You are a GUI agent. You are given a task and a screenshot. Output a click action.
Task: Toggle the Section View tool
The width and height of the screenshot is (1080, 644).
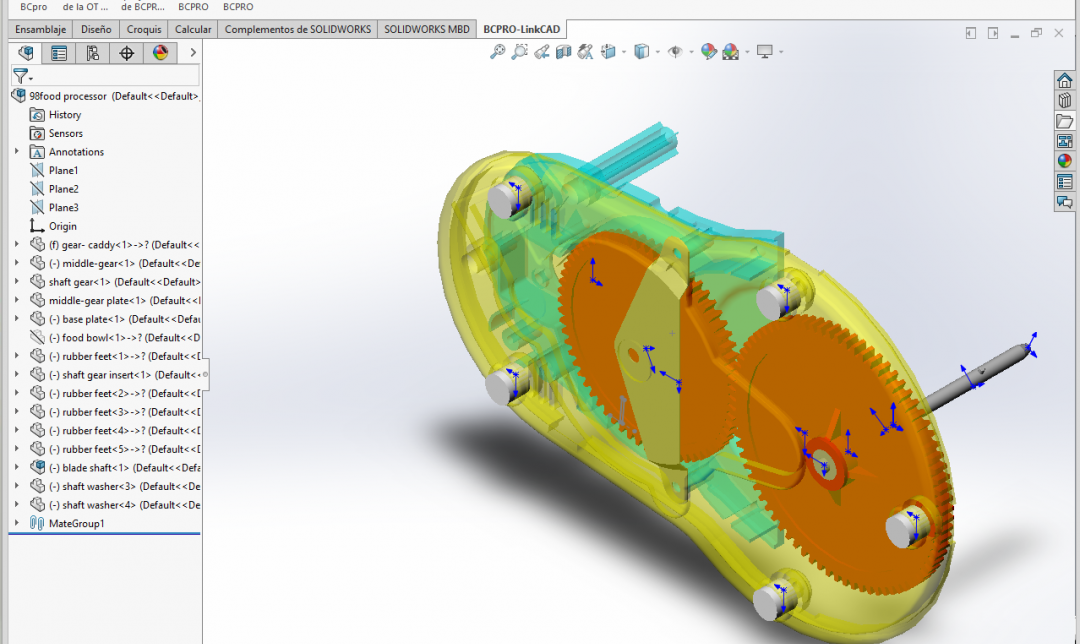[x=563, y=52]
